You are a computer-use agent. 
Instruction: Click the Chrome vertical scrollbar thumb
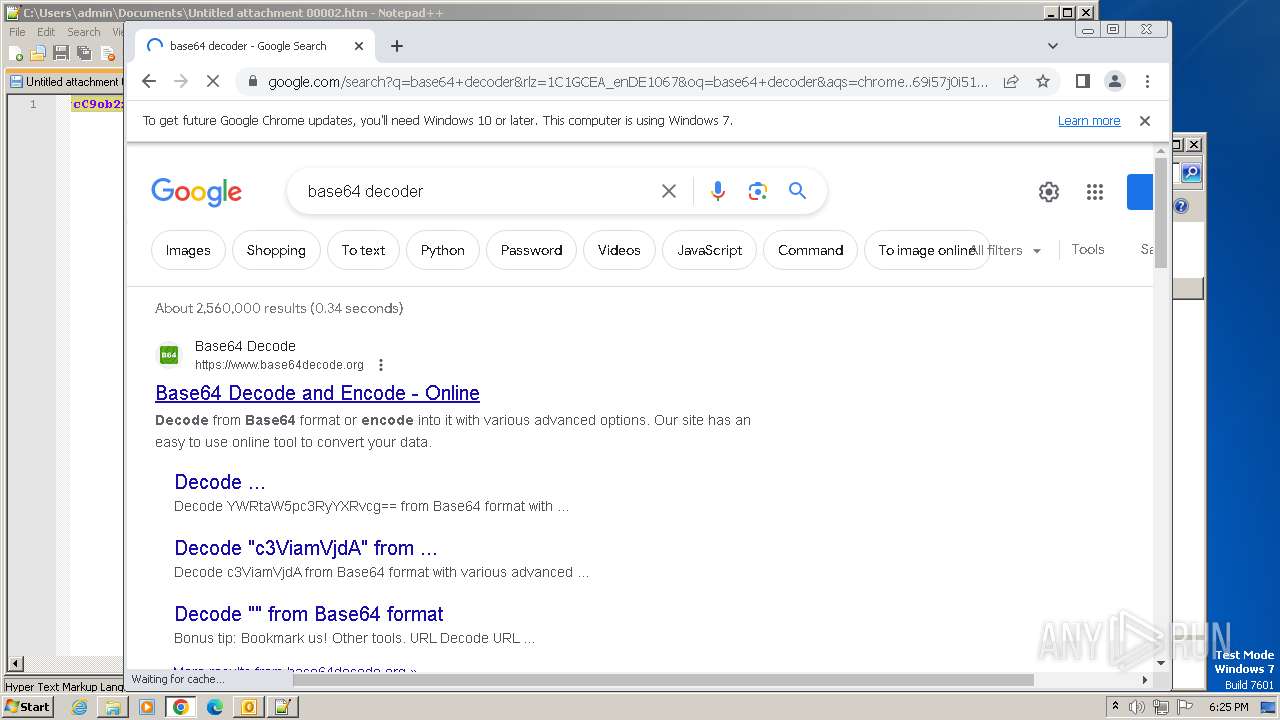point(1160,213)
